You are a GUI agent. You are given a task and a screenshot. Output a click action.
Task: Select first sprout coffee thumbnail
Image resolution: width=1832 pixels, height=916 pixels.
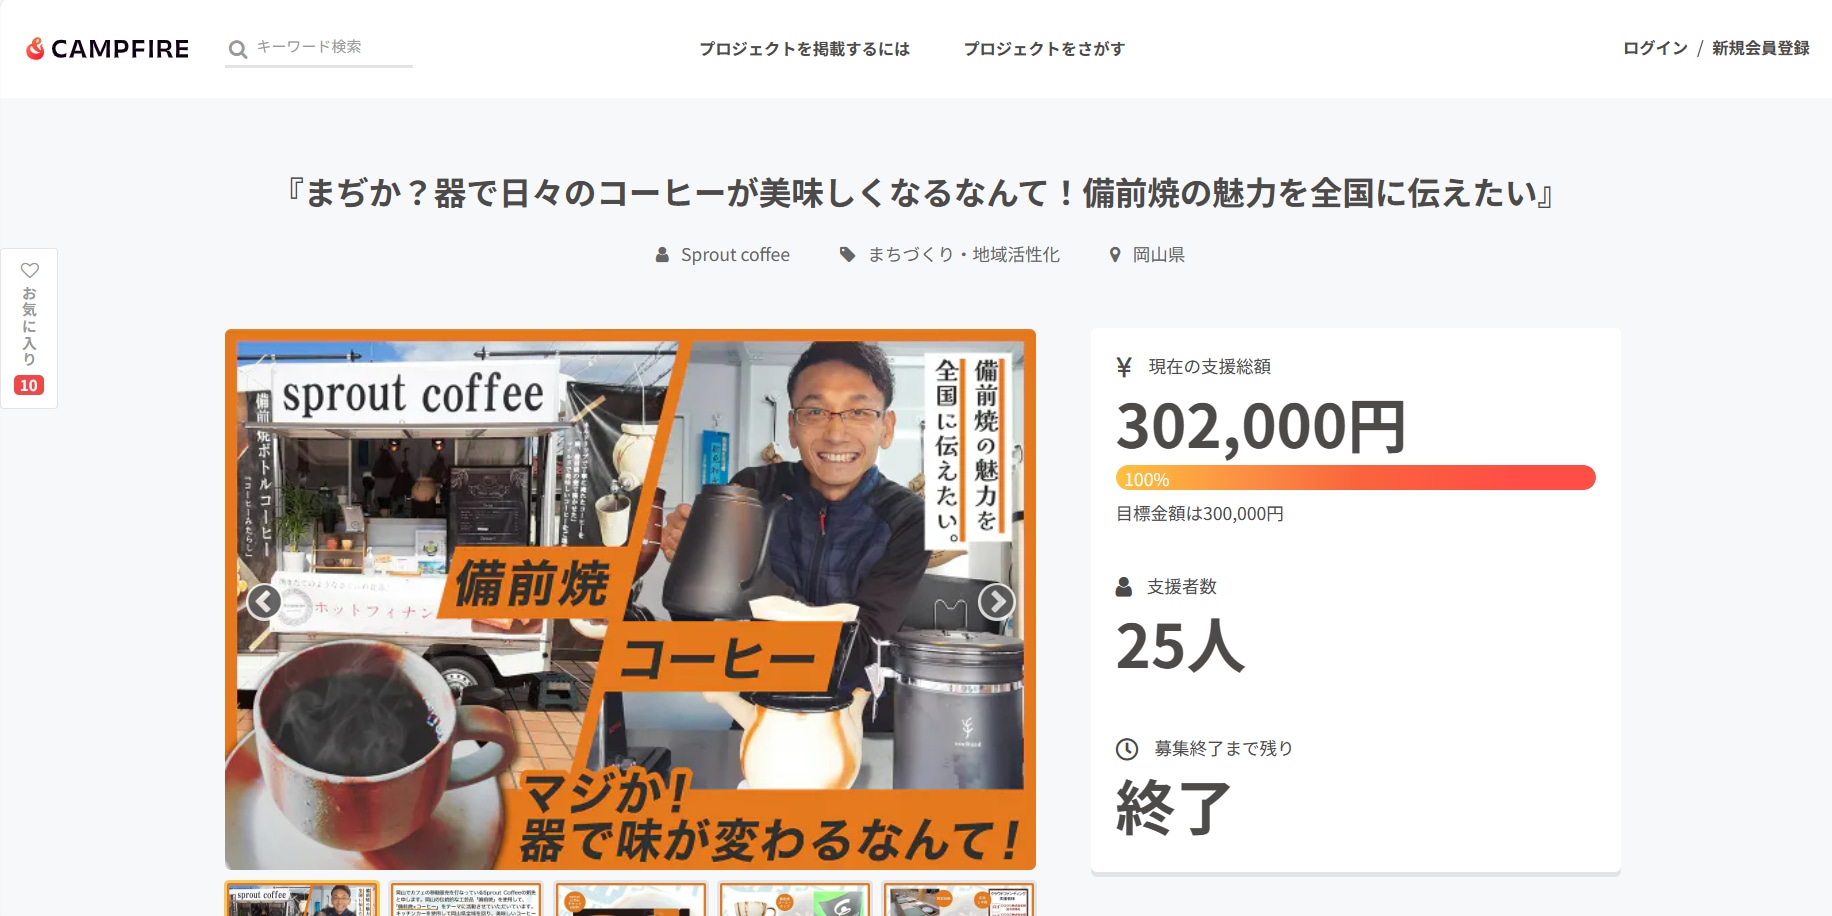click(302, 899)
